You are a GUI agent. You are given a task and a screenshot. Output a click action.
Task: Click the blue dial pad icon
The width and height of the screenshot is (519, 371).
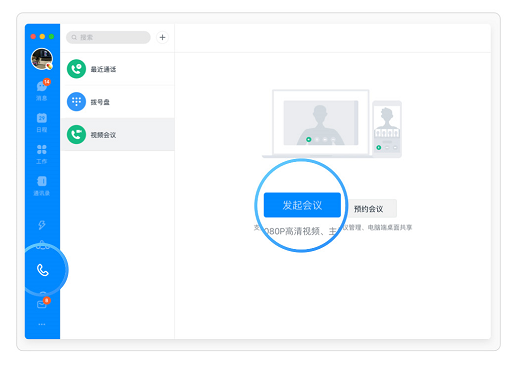[76, 102]
